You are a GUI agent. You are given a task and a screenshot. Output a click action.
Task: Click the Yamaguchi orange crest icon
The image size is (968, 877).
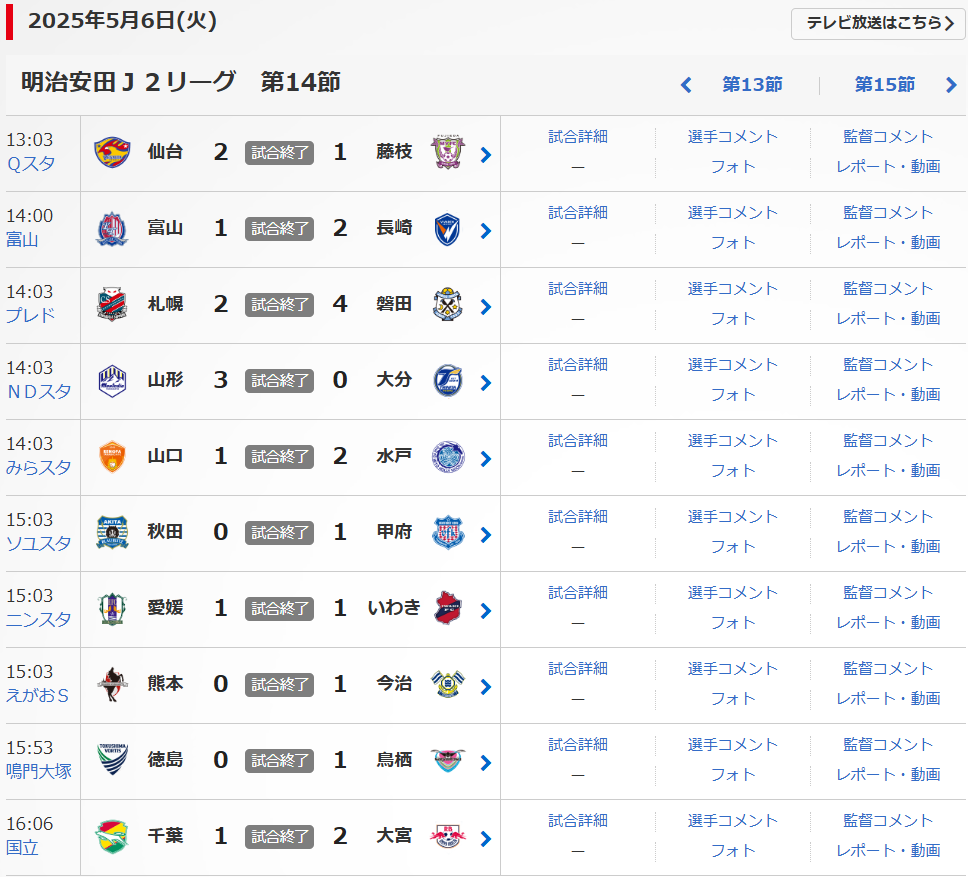click(111, 457)
